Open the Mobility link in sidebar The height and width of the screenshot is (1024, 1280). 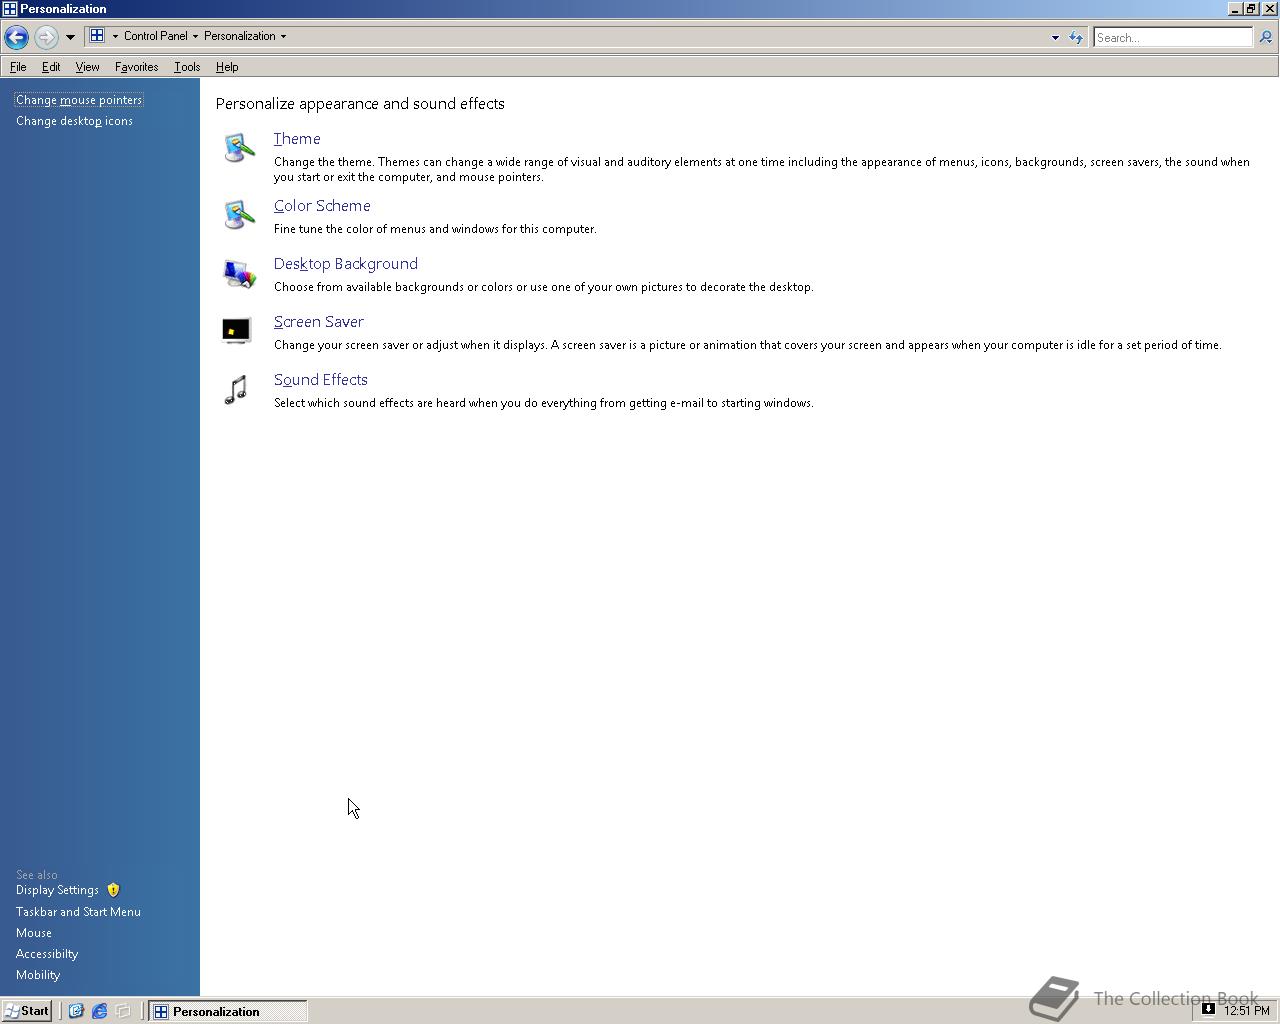click(38, 975)
